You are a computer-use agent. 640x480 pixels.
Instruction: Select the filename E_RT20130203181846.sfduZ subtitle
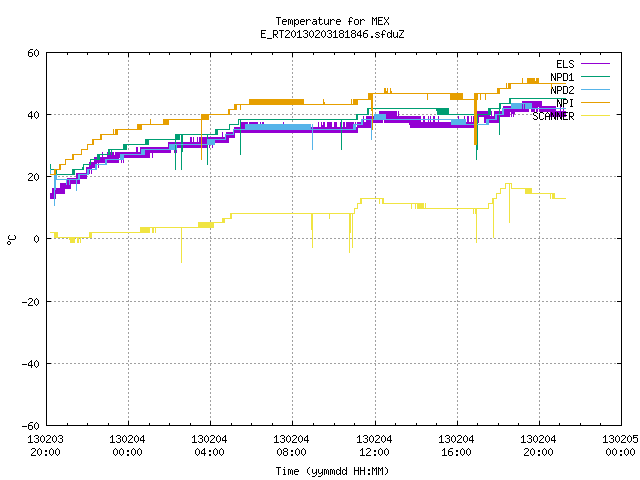[x=332, y=34]
